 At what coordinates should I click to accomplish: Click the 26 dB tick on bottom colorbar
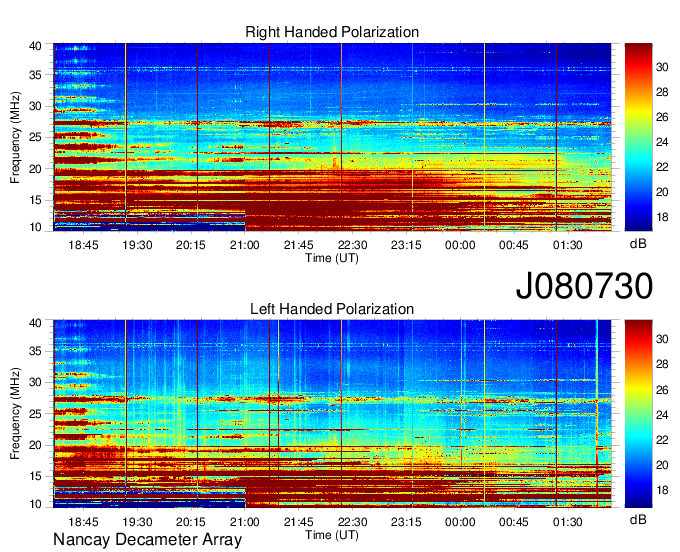(662, 390)
